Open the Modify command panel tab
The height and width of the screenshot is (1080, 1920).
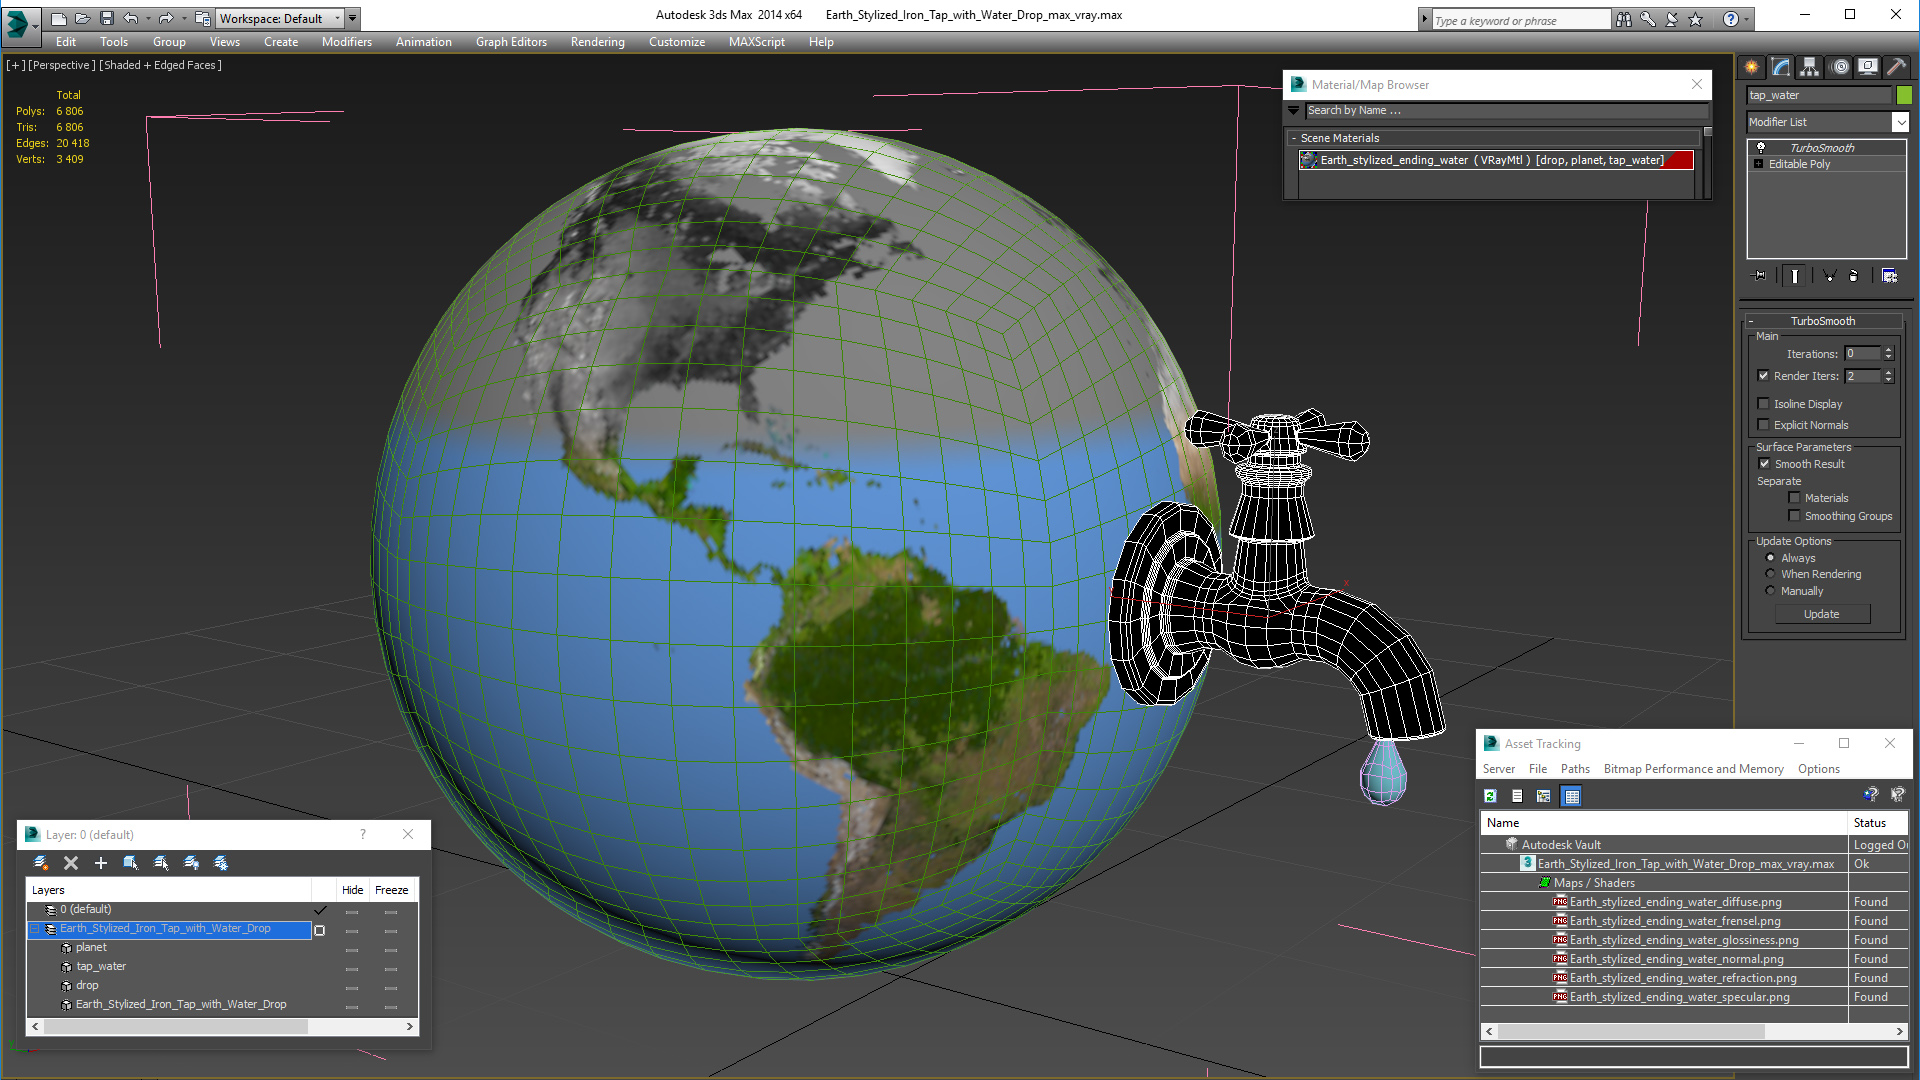(x=1781, y=67)
